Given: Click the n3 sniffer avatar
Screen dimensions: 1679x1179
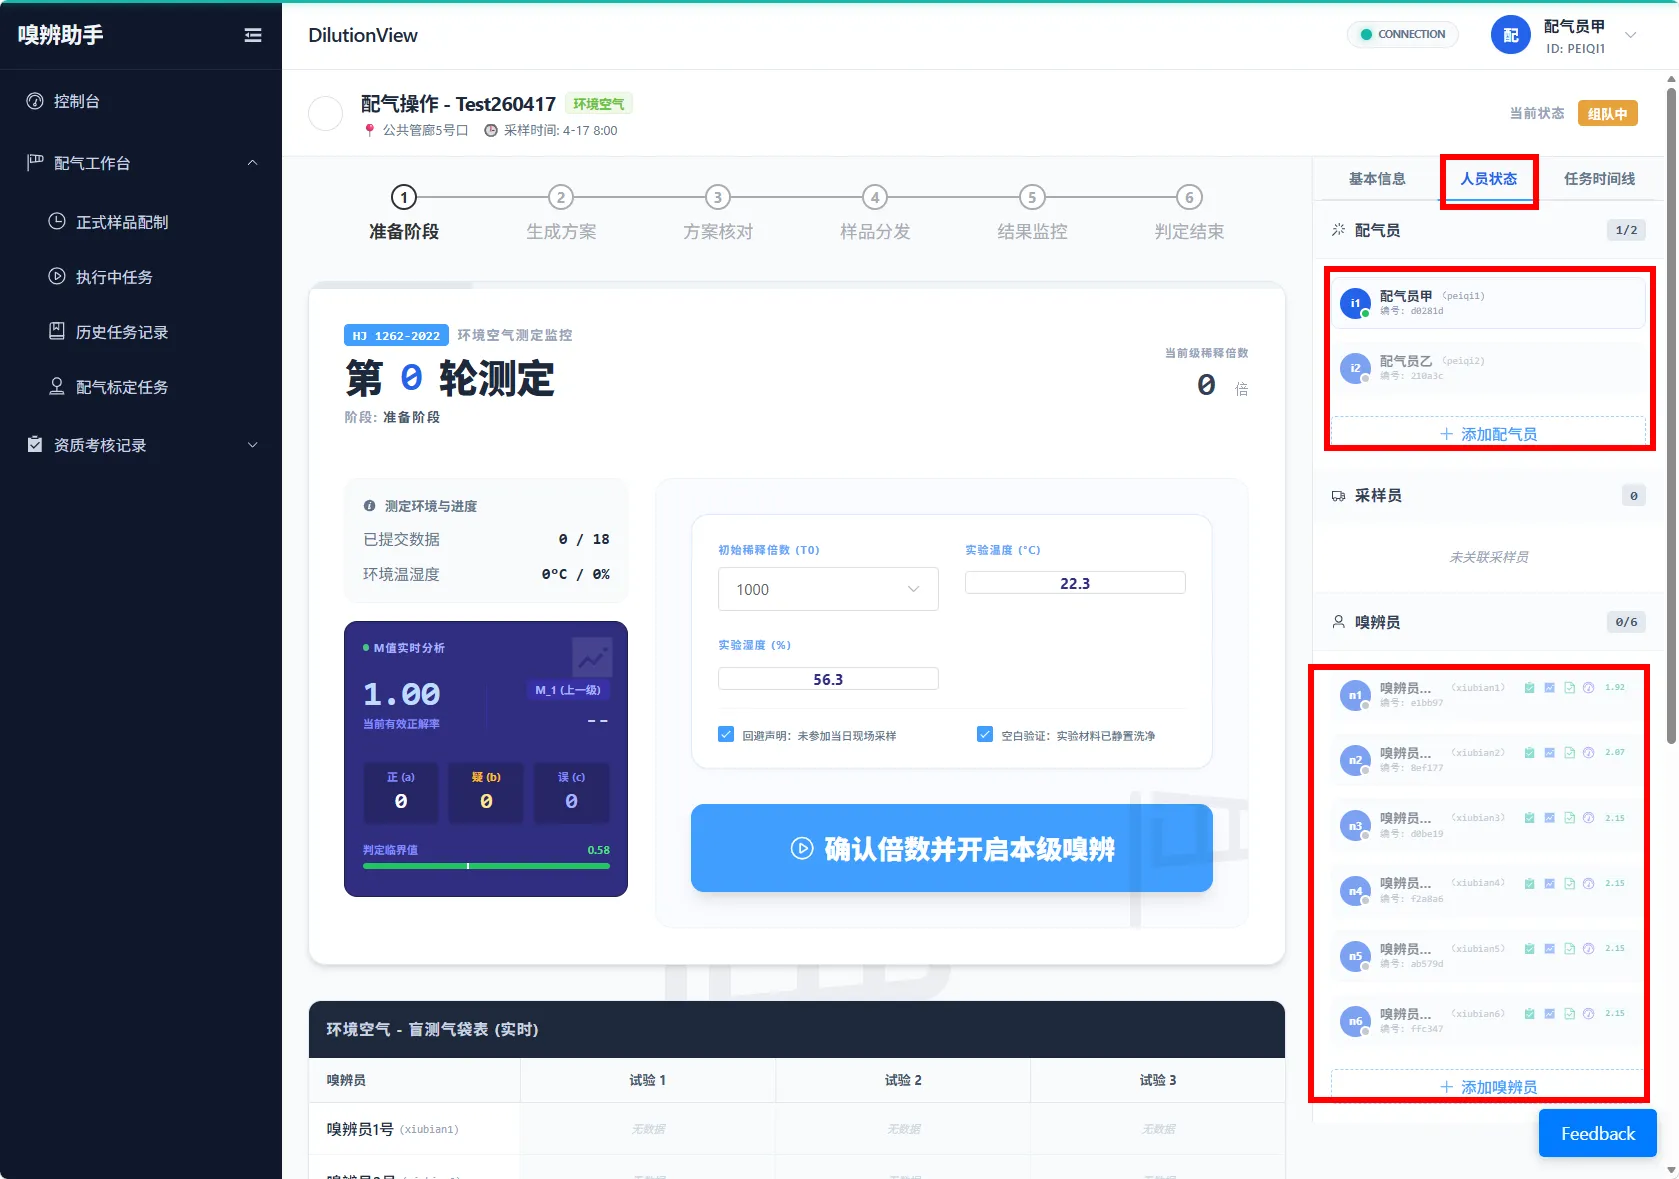Looking at the screenshot, I should pyautogui.click(x=1355, y=826).
